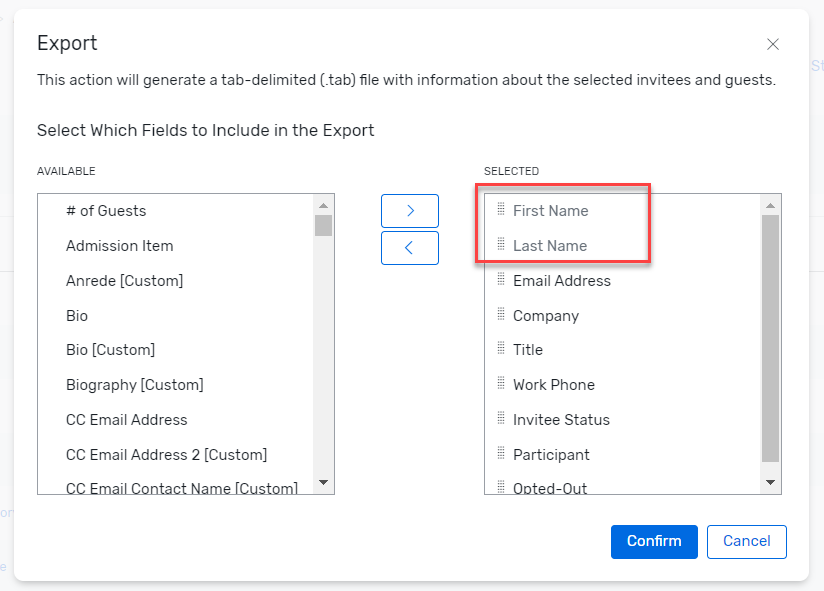Confirm the export

pos(654,541)
